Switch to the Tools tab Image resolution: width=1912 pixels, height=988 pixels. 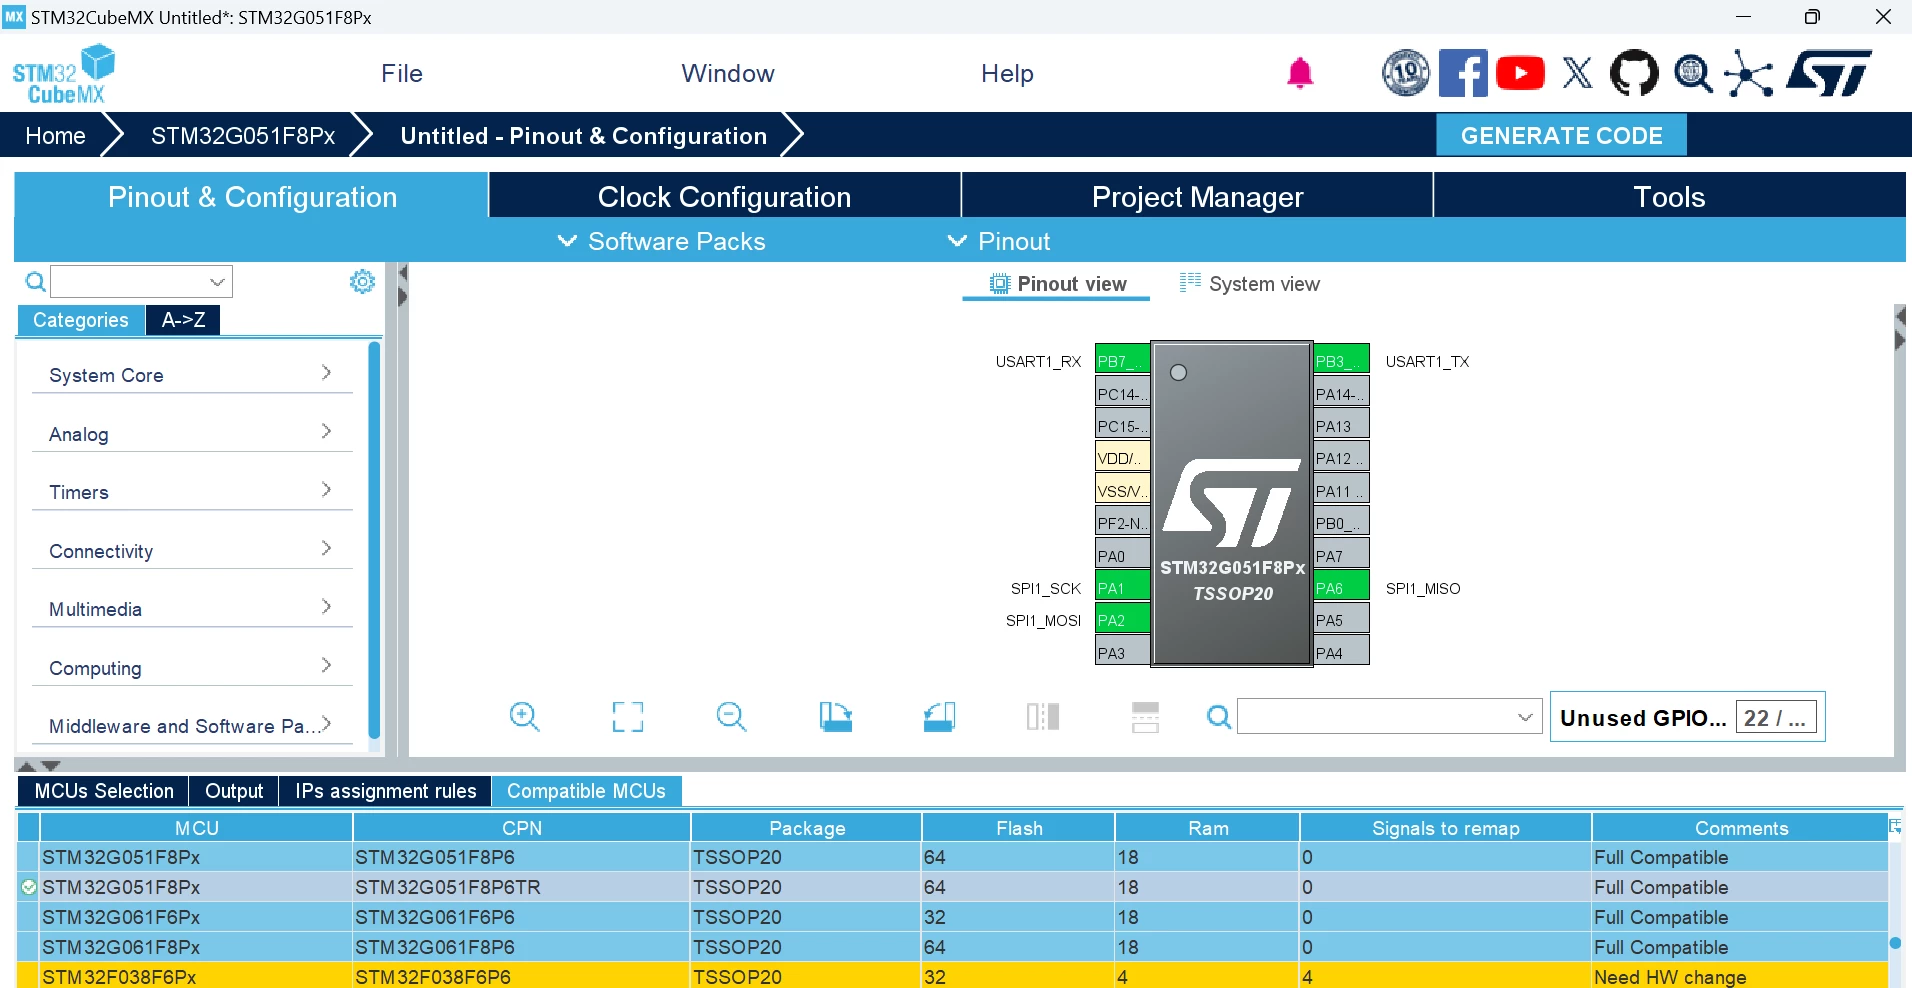(1669, 196)
